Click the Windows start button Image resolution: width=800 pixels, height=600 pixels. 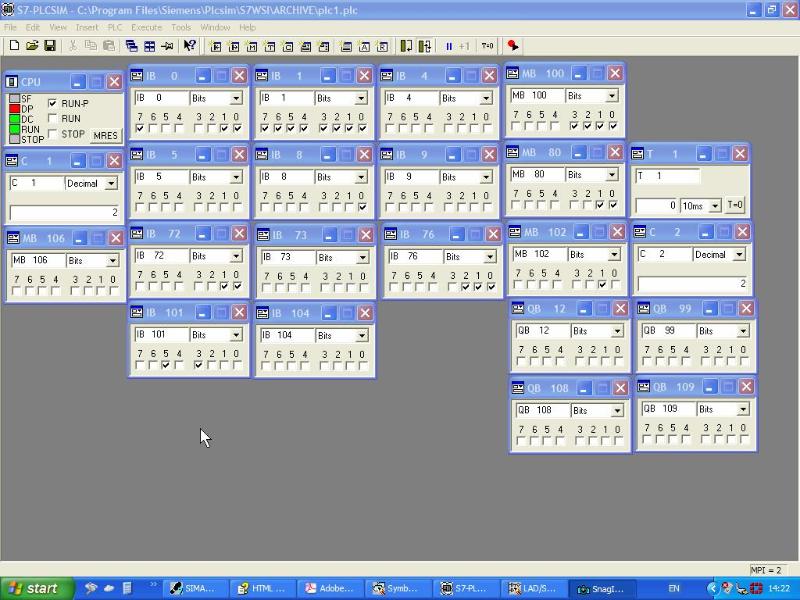coord(35,589)
